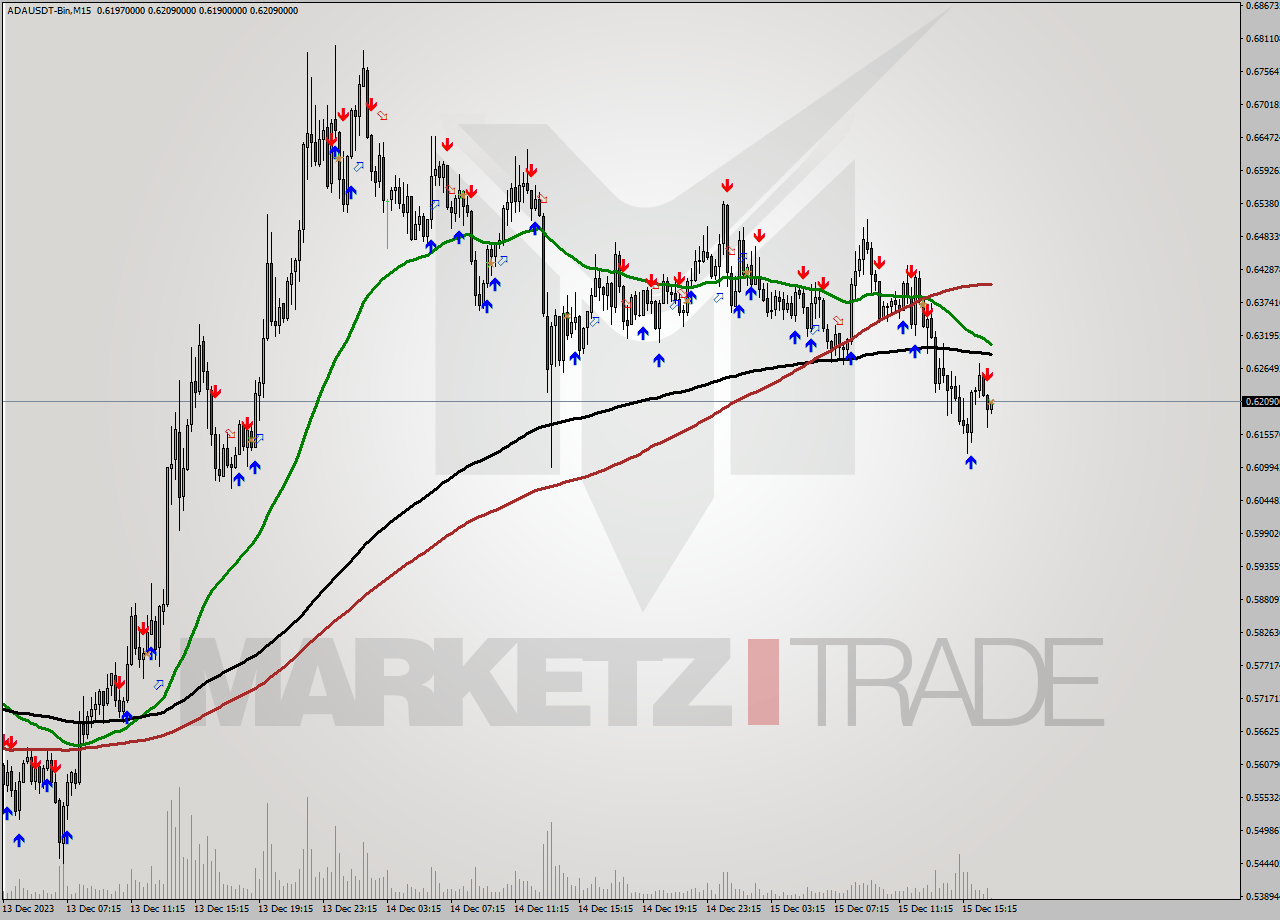This screenshot has width=1280, height=920.
Task: Click the price axis label 0.5990
Action: coord(1263,533)
